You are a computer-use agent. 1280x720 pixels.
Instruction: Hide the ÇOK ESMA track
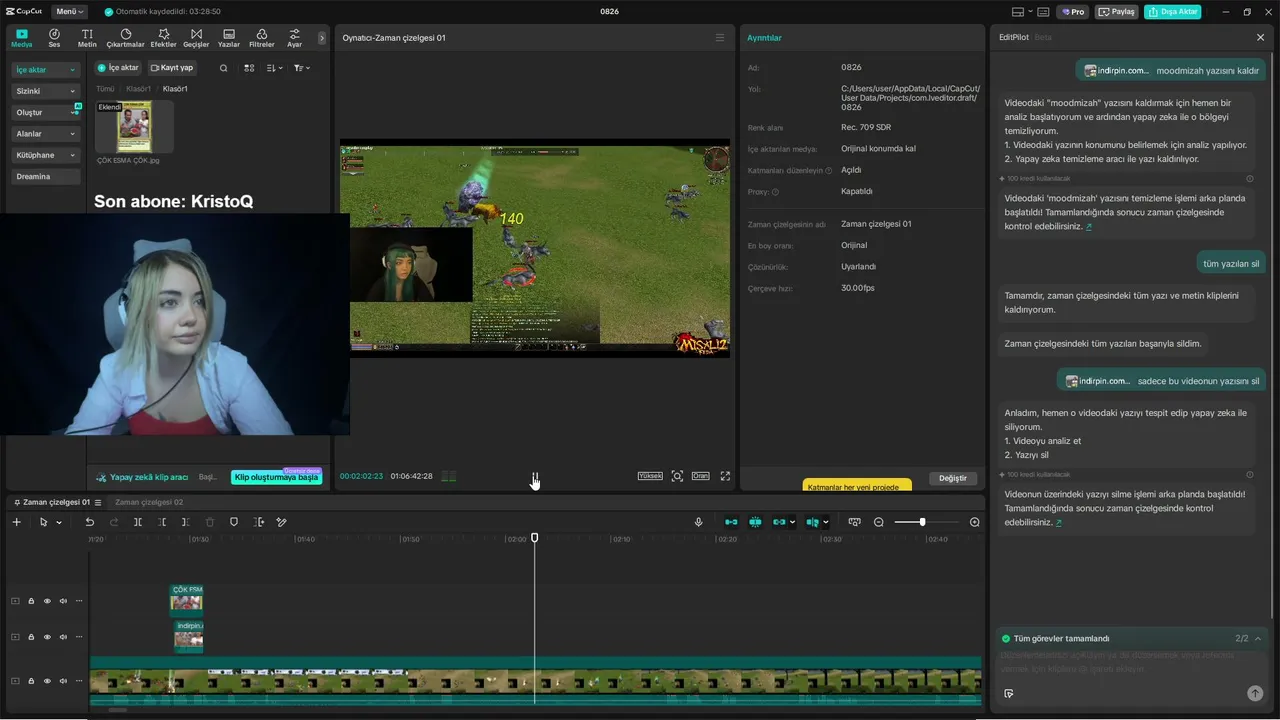(x=47, y=601)
